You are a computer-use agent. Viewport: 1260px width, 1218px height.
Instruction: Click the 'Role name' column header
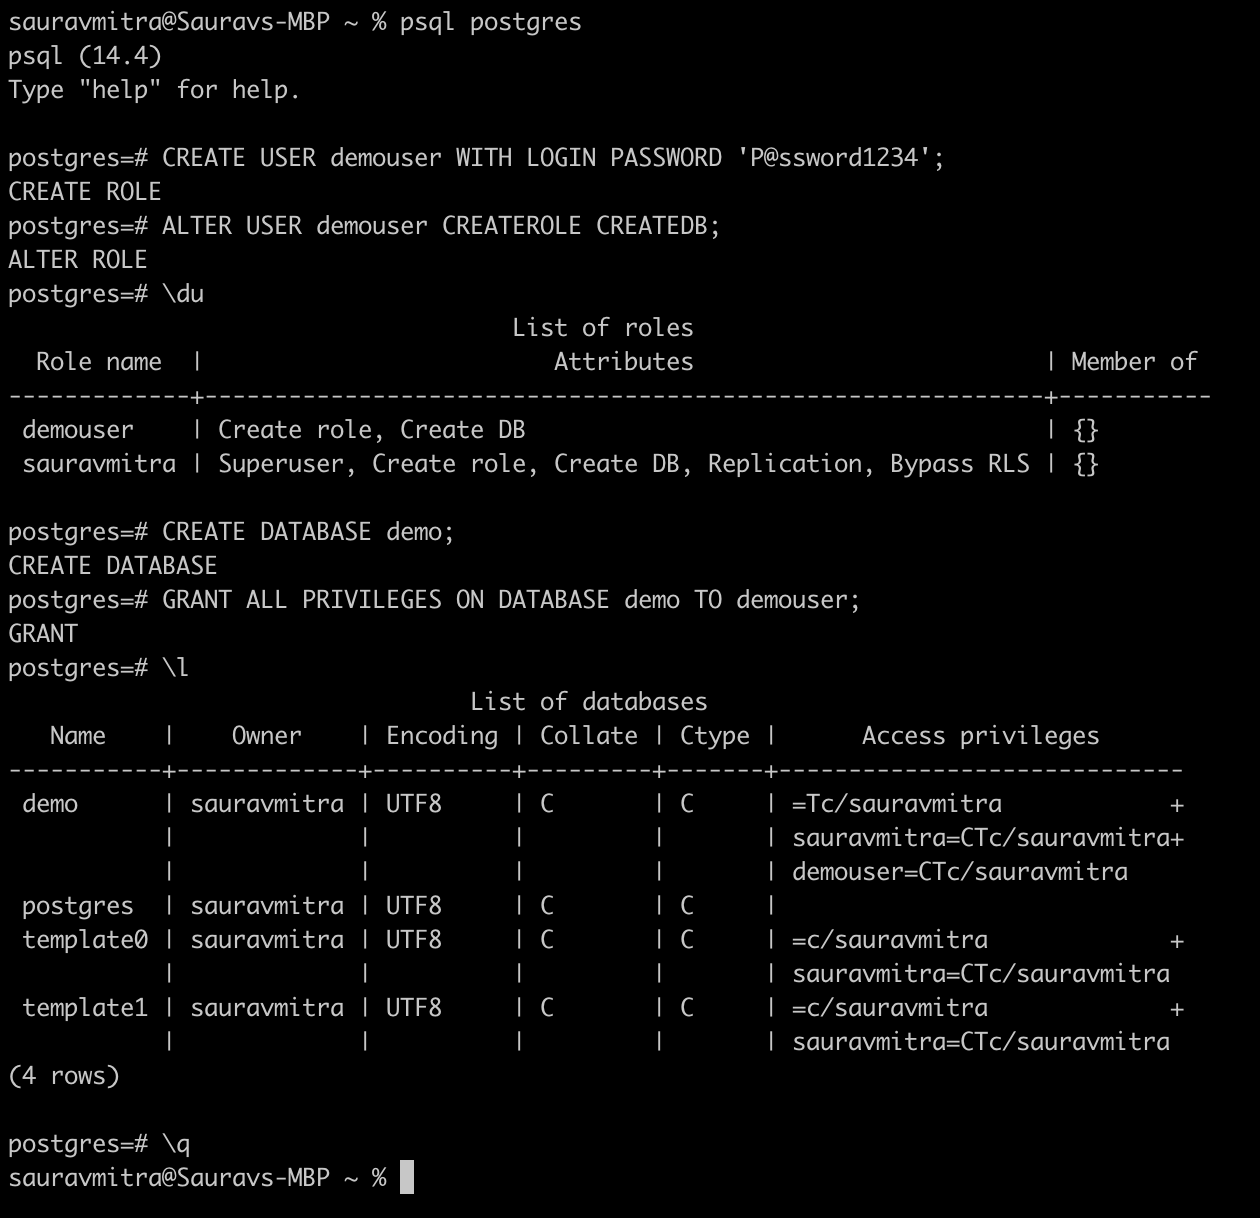pos(98,362)
